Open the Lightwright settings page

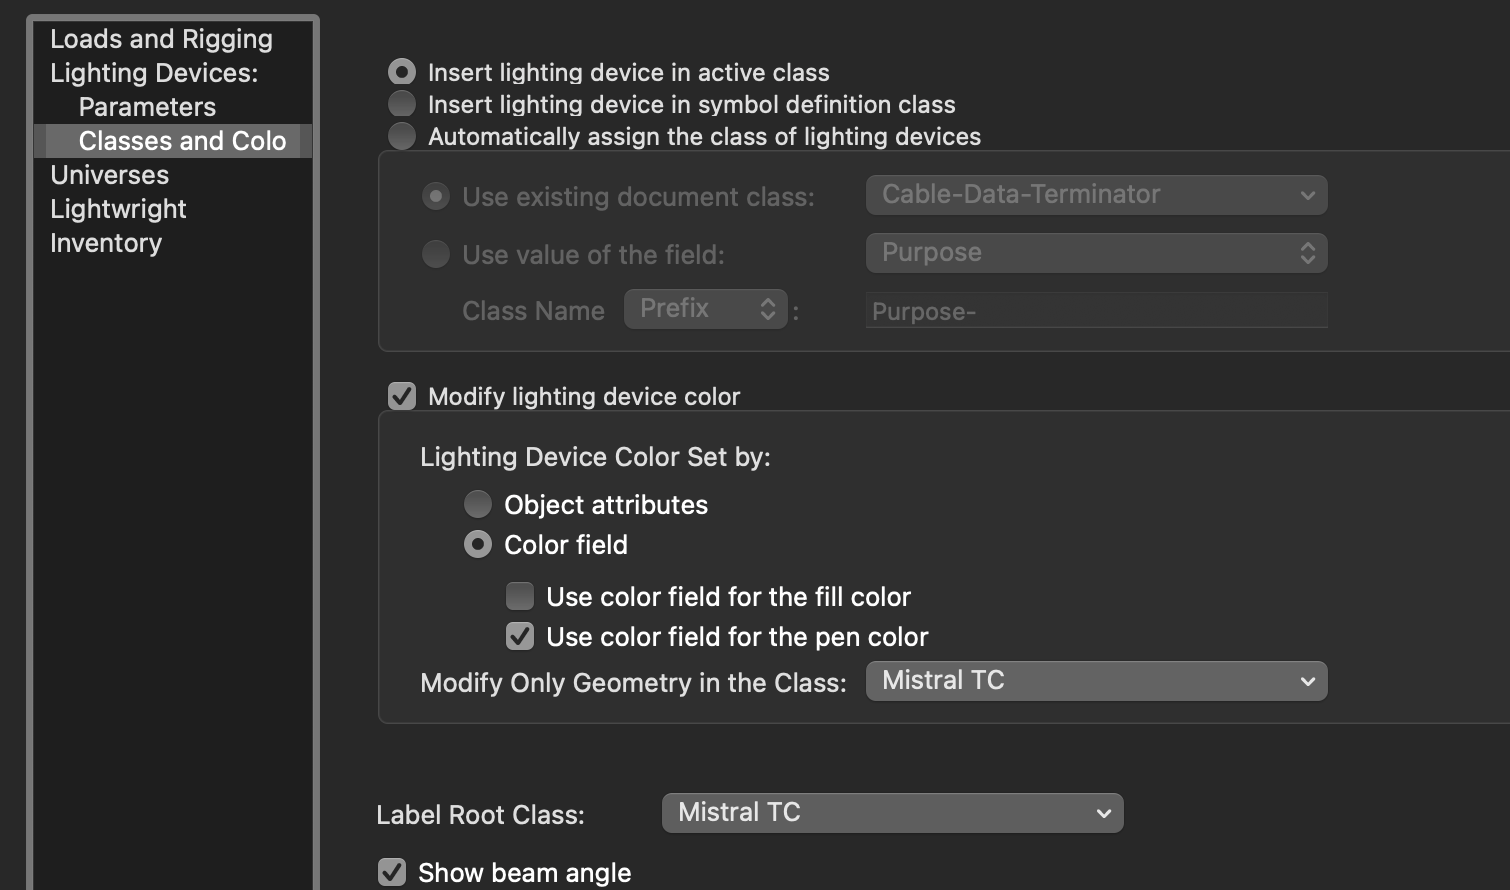point(118,208)
